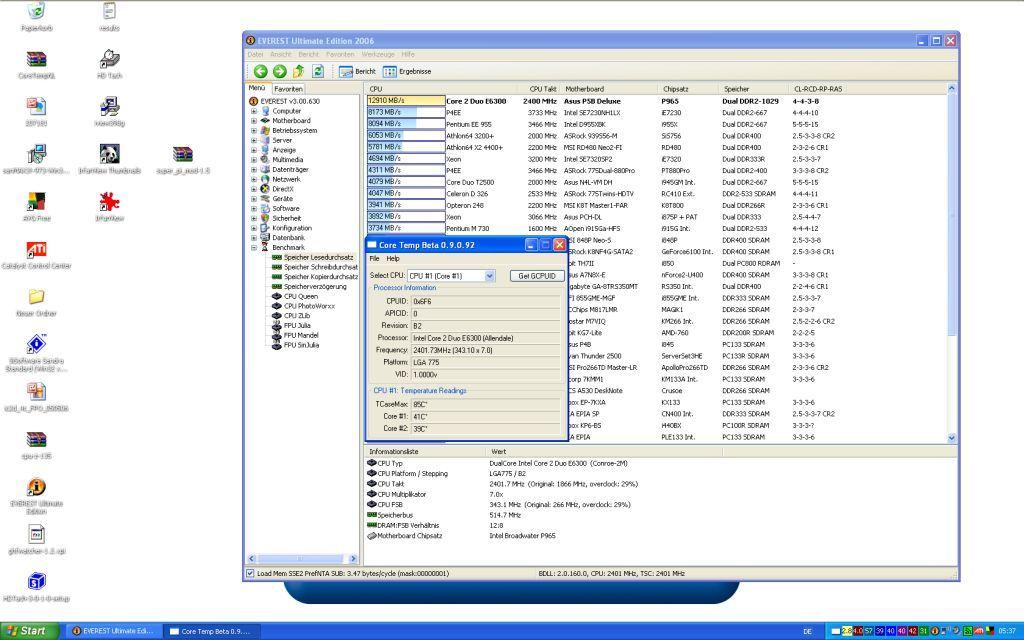Click the 8173 MB/s result bar

(406, 113)
